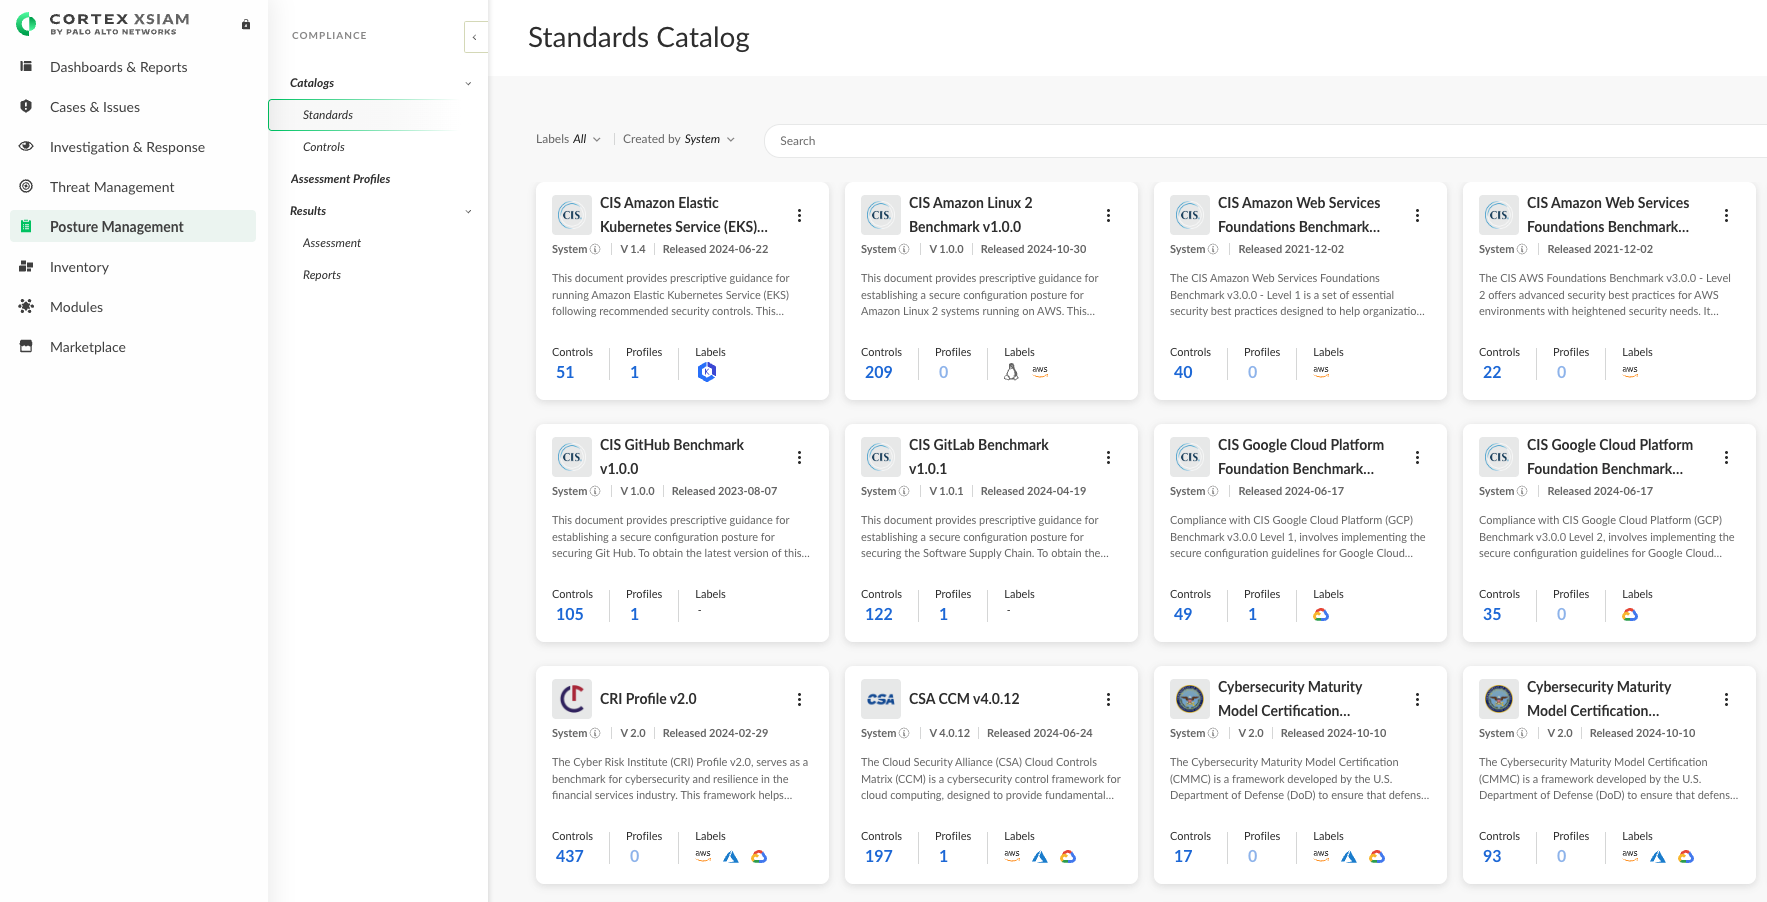Open three-dot menu on CIS Amazon EKS card

coord(799,215)
